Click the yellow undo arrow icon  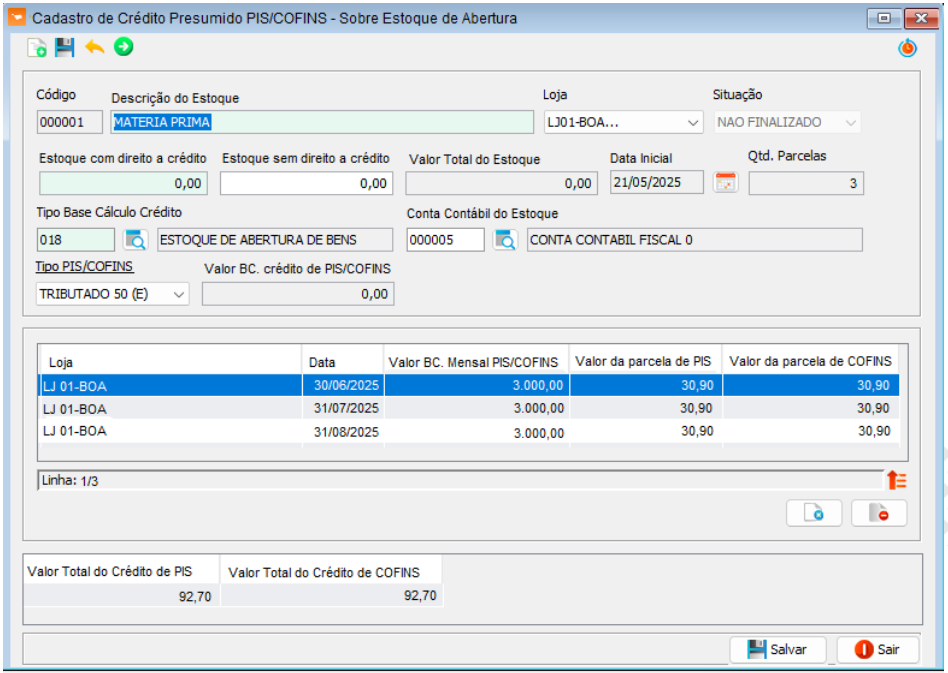pos(94,48)
